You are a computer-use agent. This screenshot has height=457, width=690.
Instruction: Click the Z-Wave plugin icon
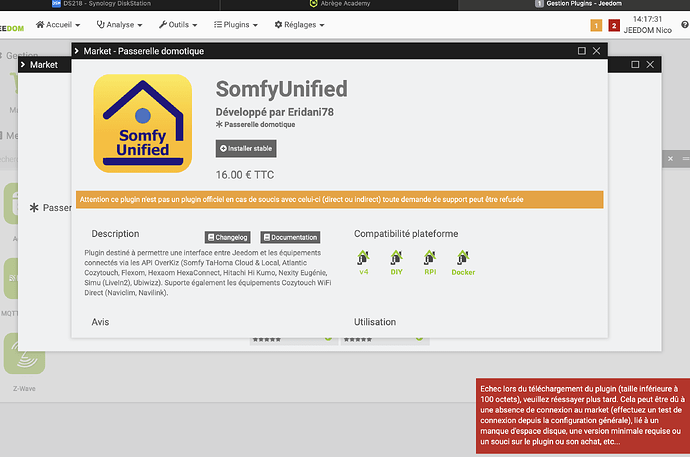(x=24, y=354)
